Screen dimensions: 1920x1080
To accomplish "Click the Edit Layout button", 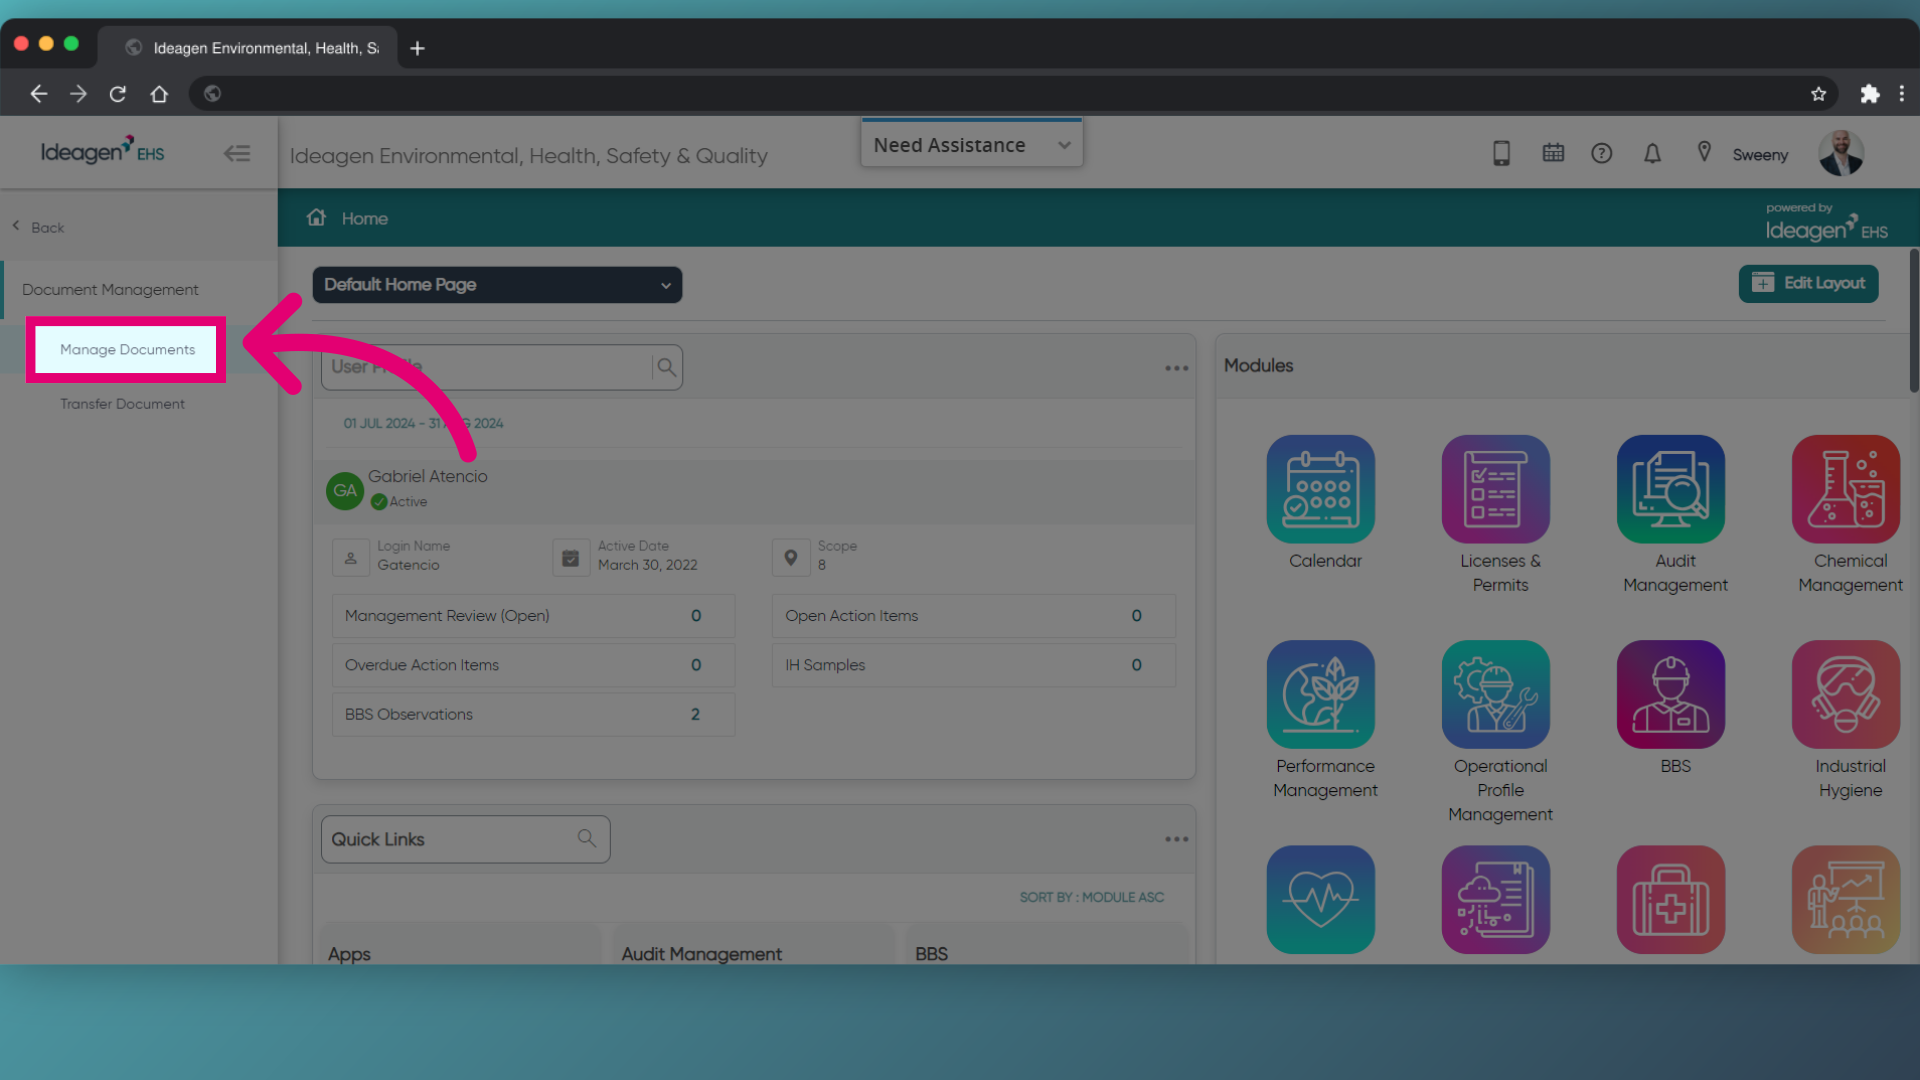I will pyautogui.click(x=1808, y=283).
